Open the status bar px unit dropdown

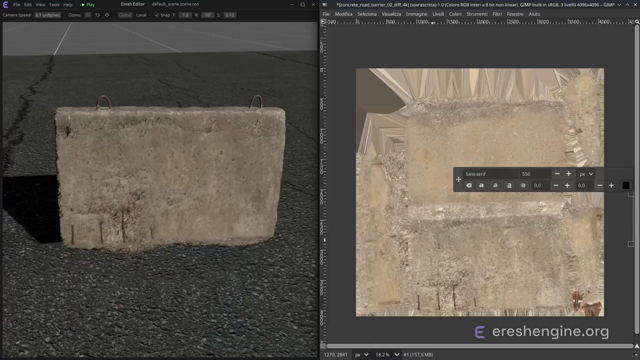pos(361,355)
